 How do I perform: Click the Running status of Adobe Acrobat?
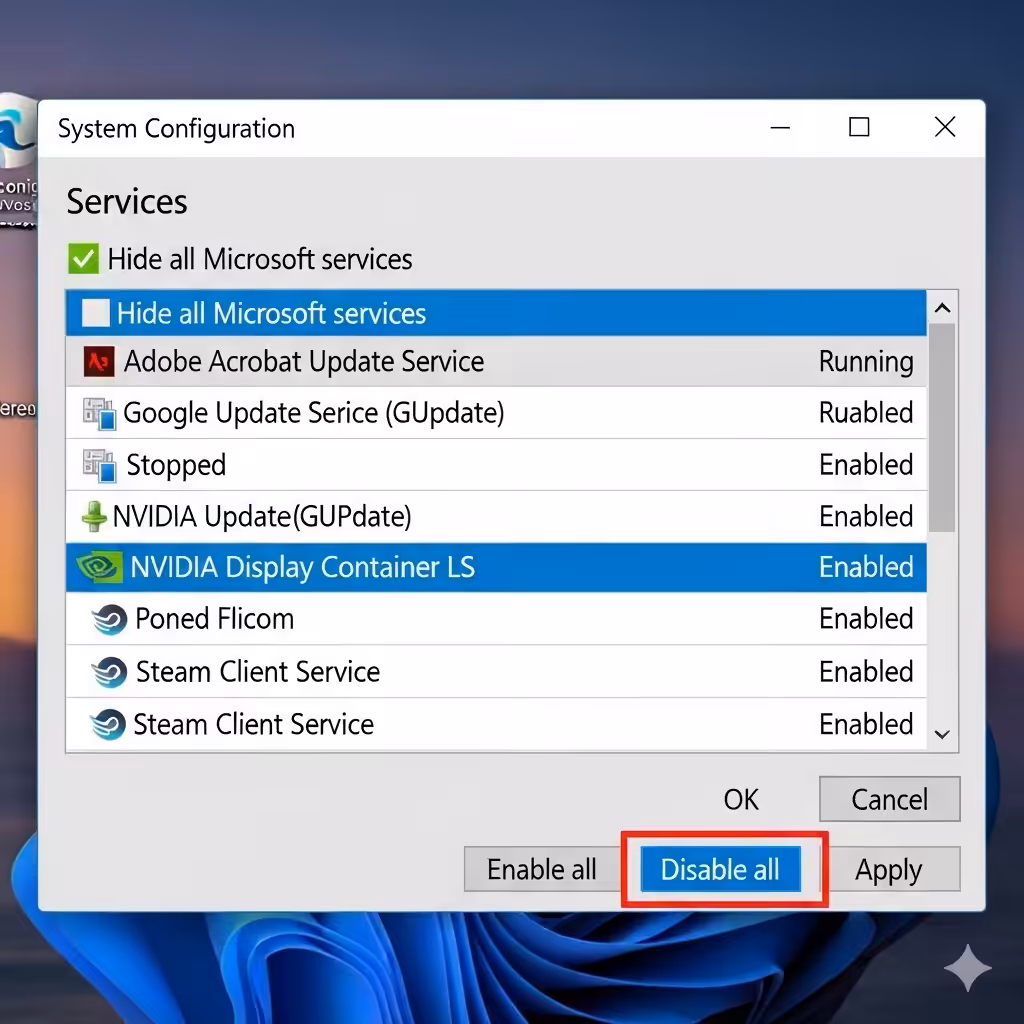click(x=866, y=362)
